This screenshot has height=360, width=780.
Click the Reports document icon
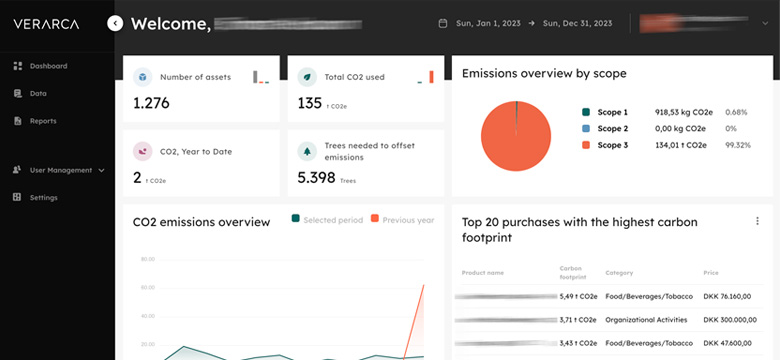click(x=18, y=121)
